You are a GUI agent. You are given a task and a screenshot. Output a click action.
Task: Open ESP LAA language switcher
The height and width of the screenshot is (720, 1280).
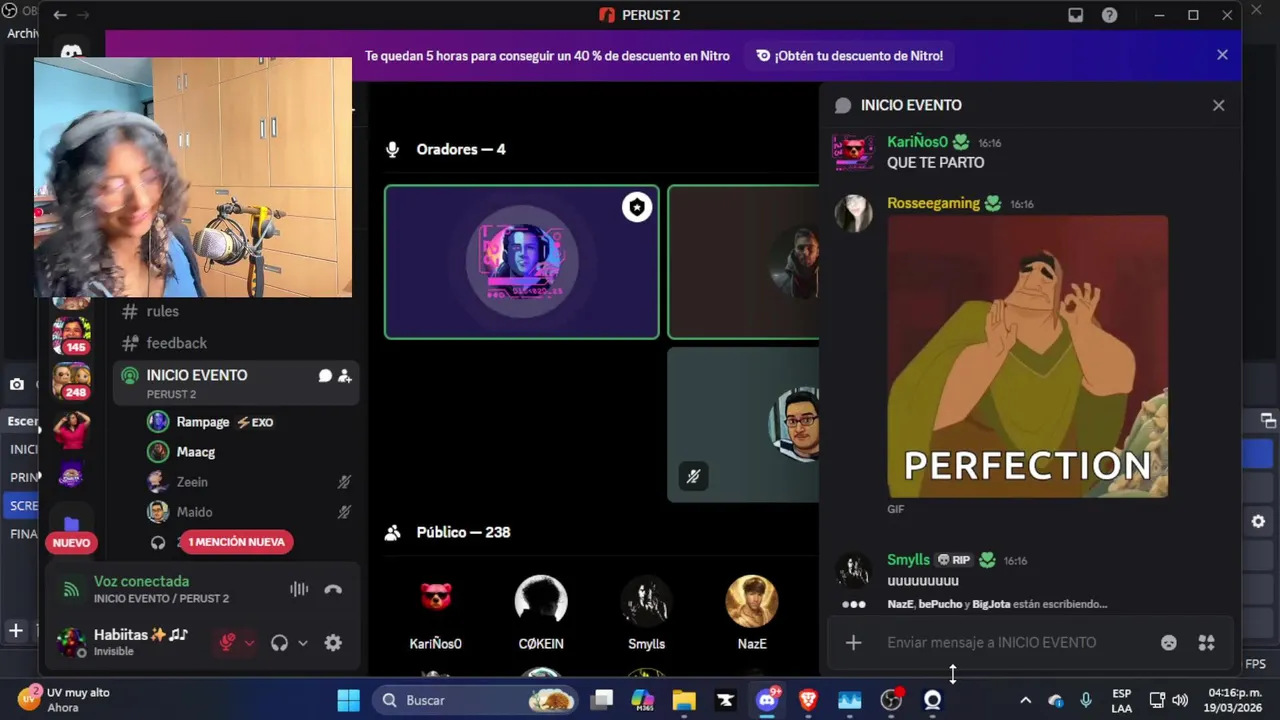coord(1122,700)
